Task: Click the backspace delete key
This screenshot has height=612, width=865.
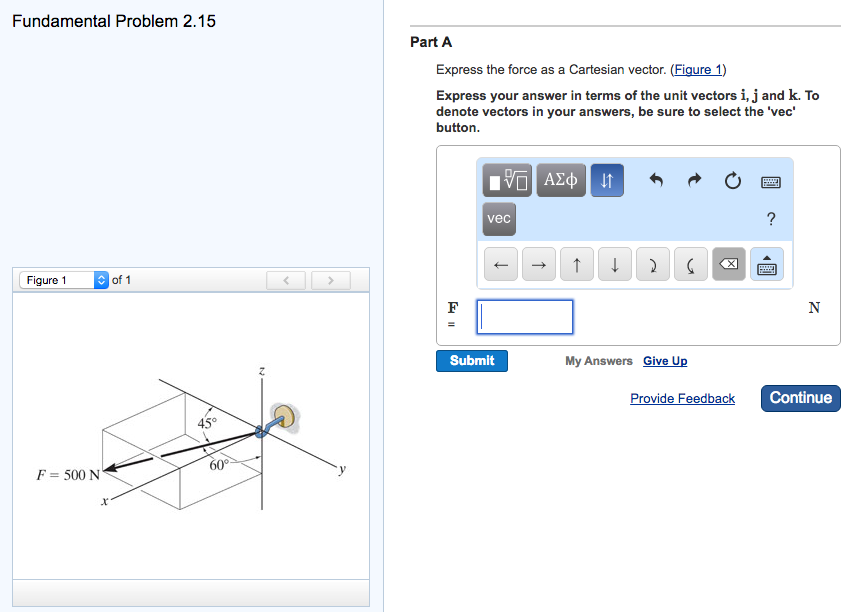Action: click(x=729, y=264)
